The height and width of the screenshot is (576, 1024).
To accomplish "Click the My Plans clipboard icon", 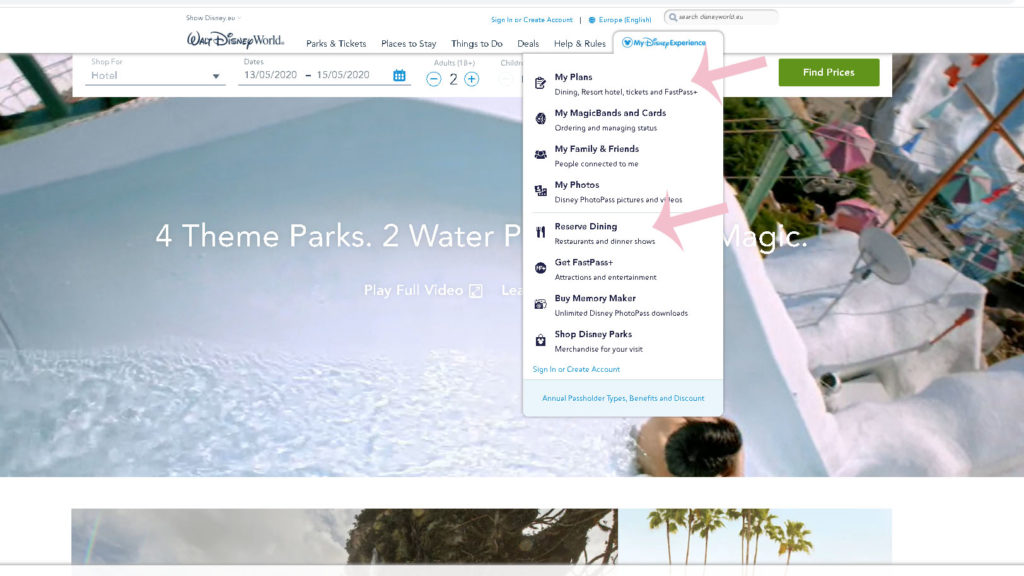I will click(540, 83).
